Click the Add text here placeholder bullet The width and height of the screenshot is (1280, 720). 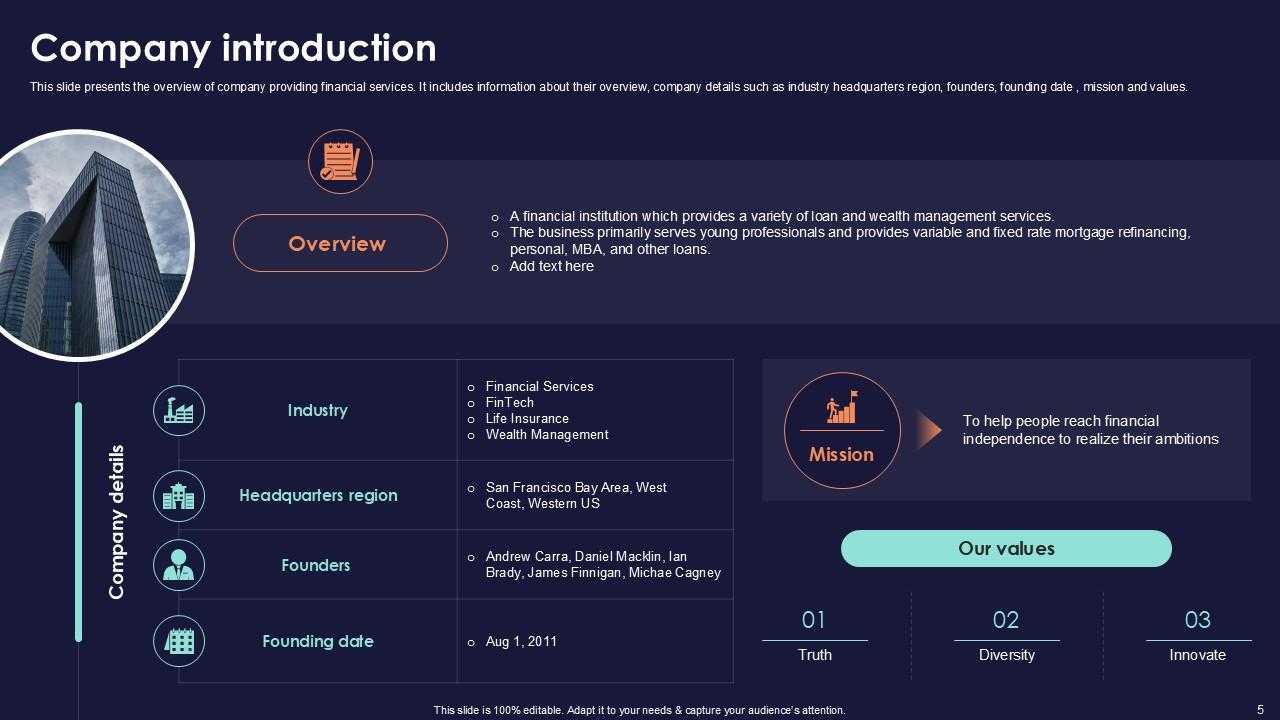click(x=551, y=267)
